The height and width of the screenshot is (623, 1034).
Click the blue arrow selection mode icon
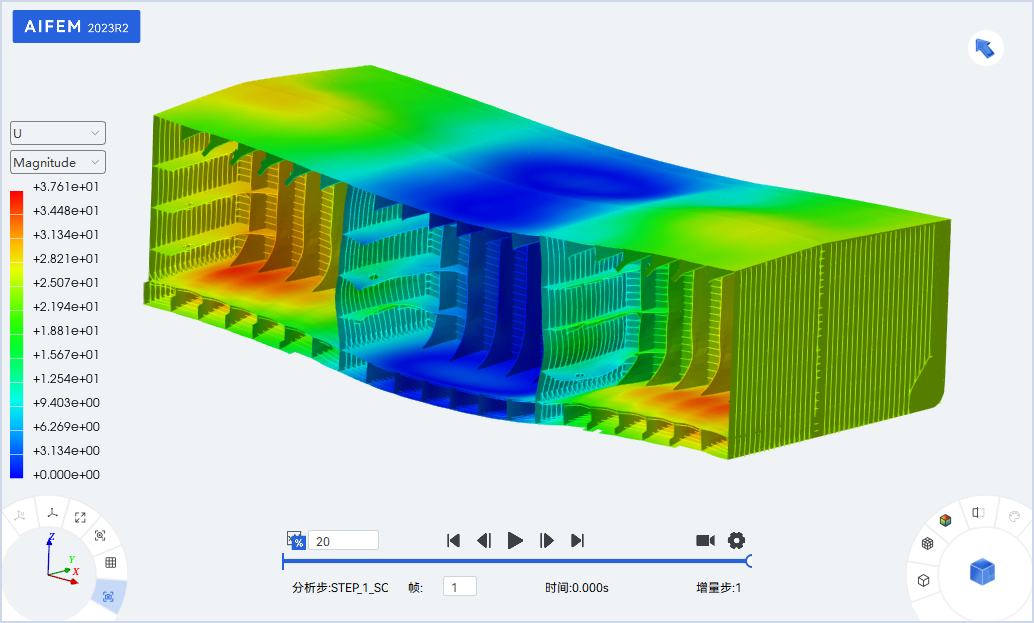[985, 48]
